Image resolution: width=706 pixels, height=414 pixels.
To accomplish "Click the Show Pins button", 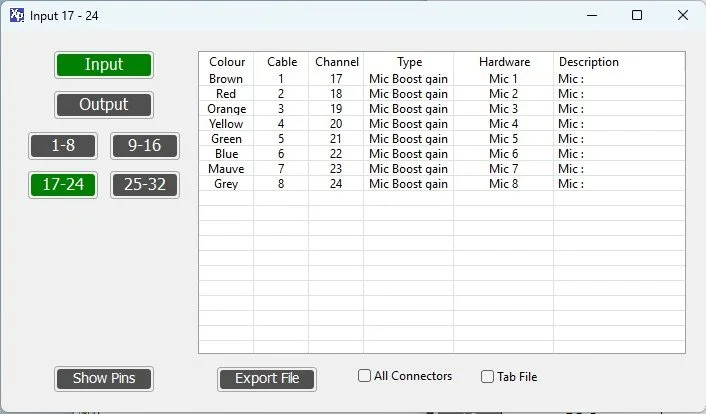I will tap(104, 378).
